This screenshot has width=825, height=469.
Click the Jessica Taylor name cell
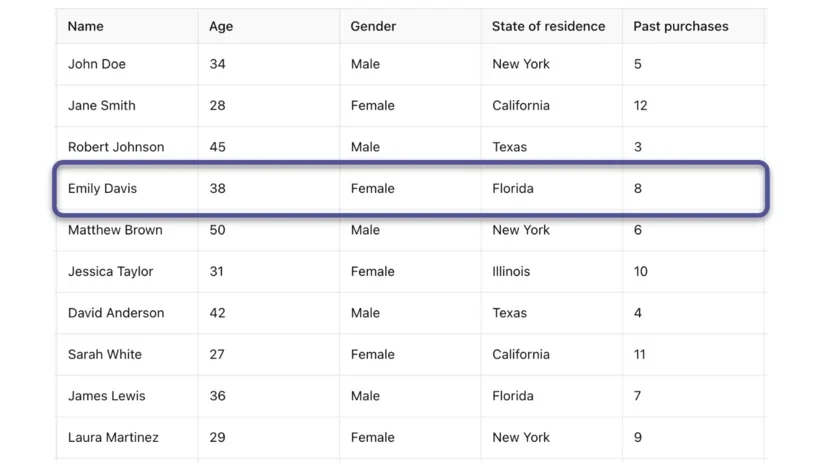(111, 271)
